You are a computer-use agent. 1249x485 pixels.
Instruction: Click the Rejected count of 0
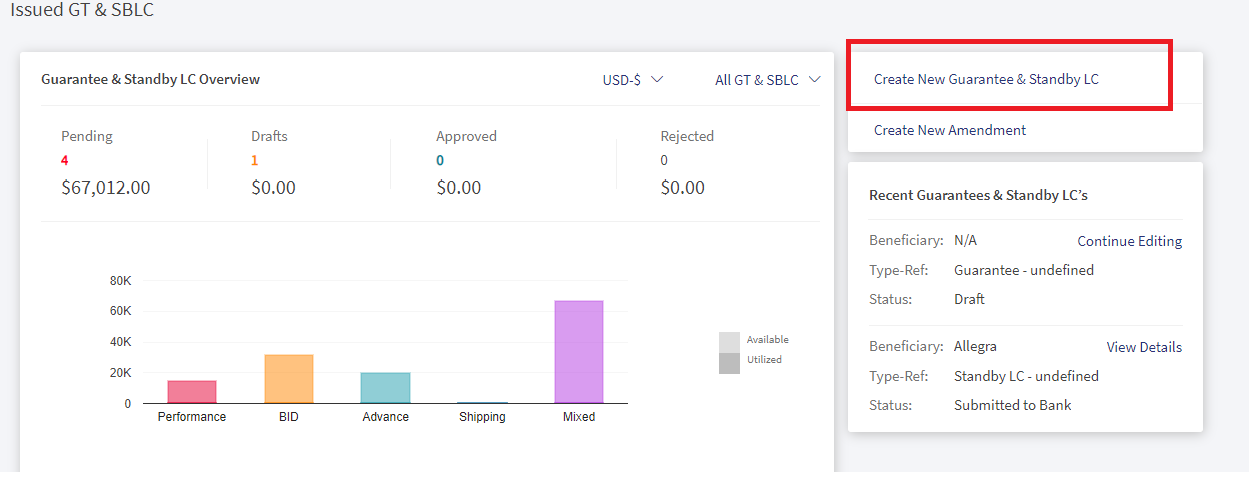coord(664,160)
